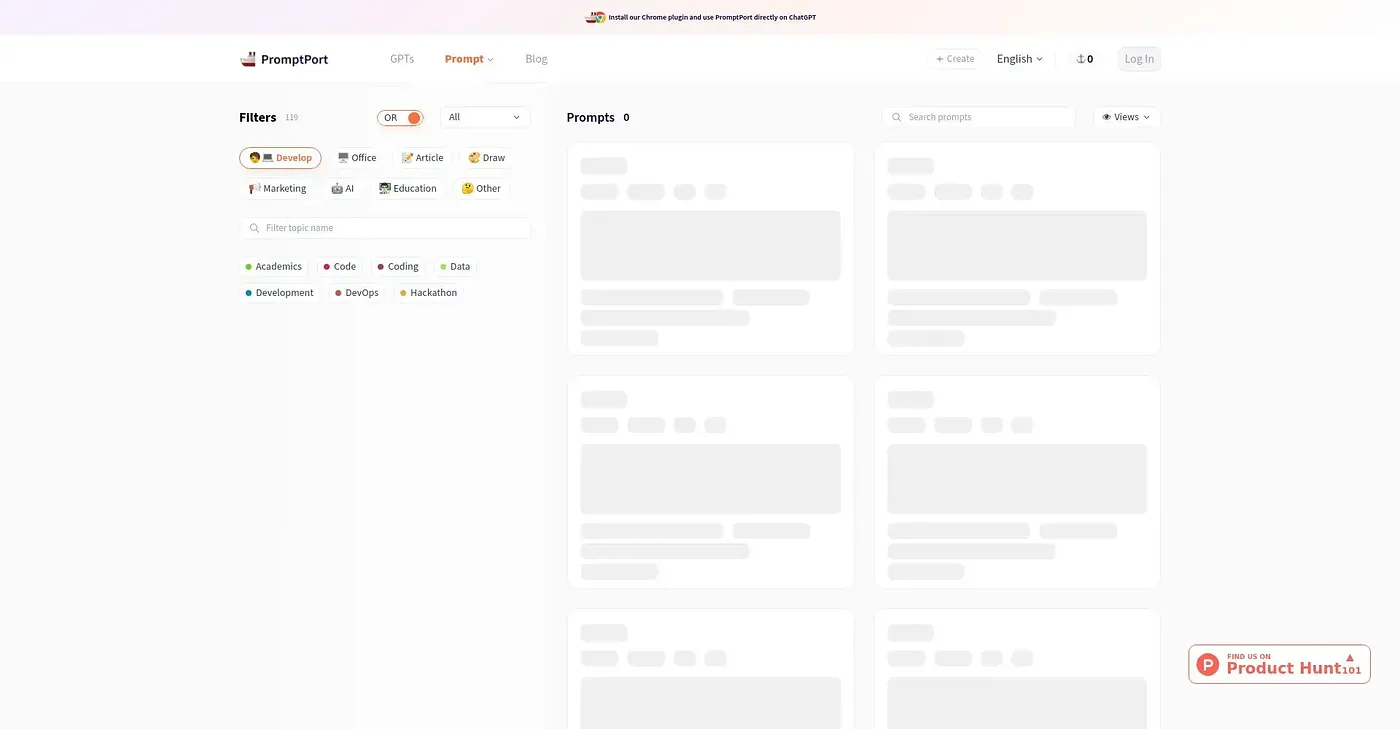Viewport: 1400px width, 729px height.
Task: Select the Office category filter
Action: [x=357, y=158]
